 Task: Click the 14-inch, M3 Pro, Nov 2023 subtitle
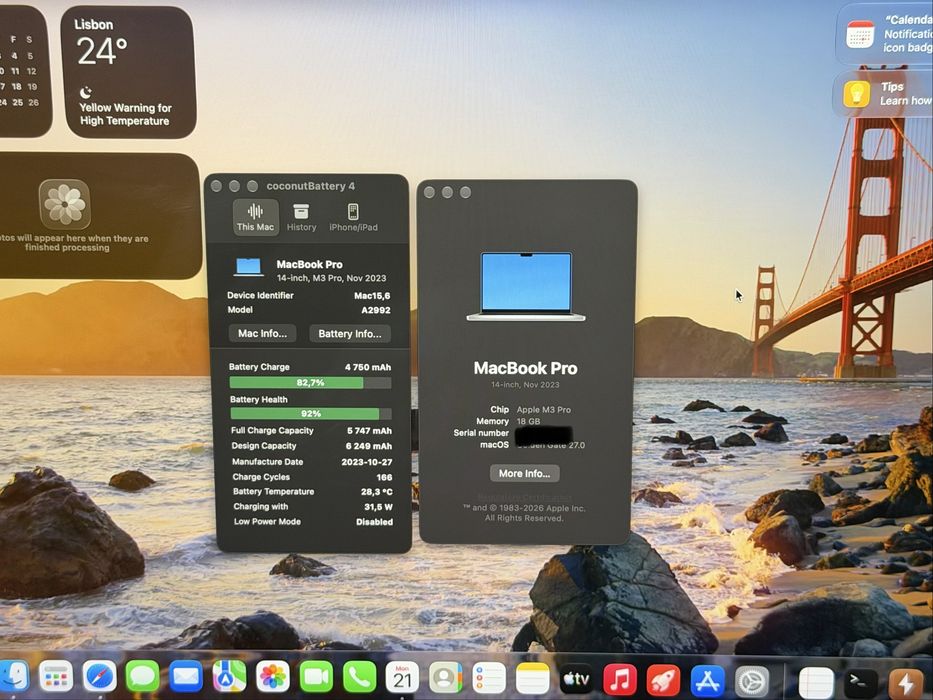point(331,278)
